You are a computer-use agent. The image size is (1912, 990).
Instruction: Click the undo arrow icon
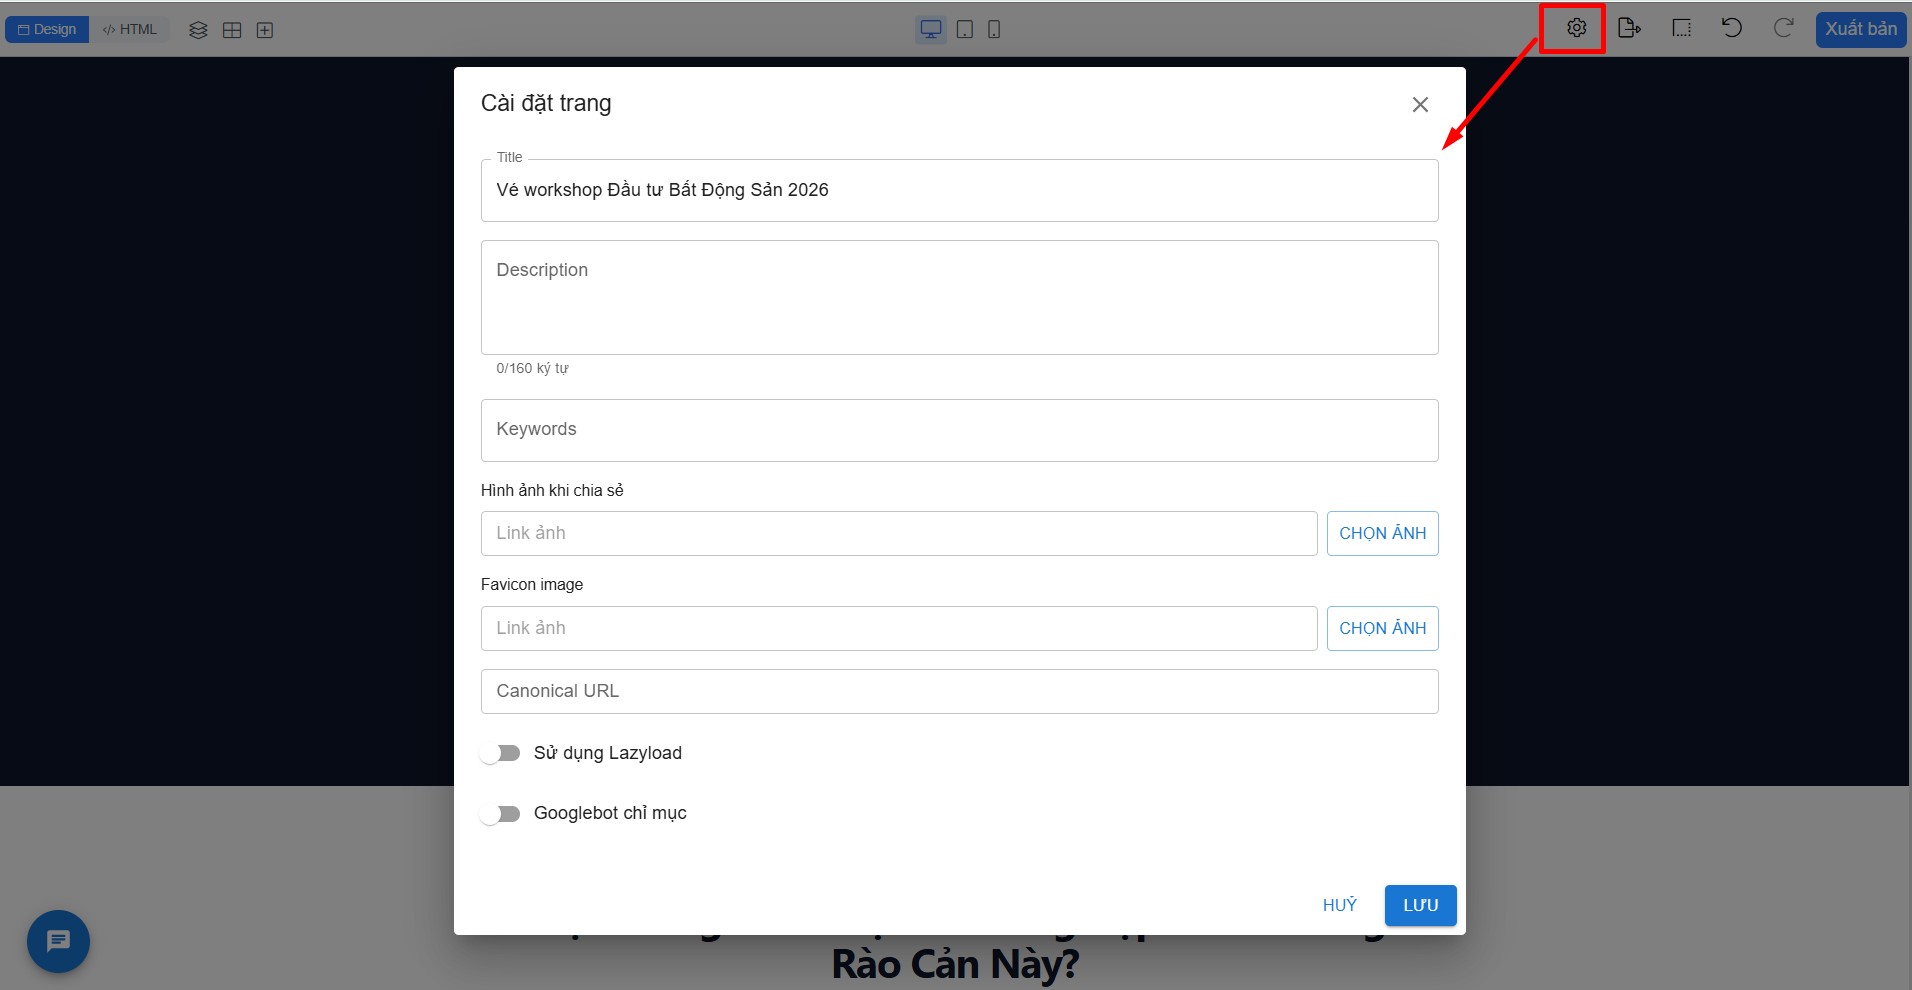click(1731, 28)
